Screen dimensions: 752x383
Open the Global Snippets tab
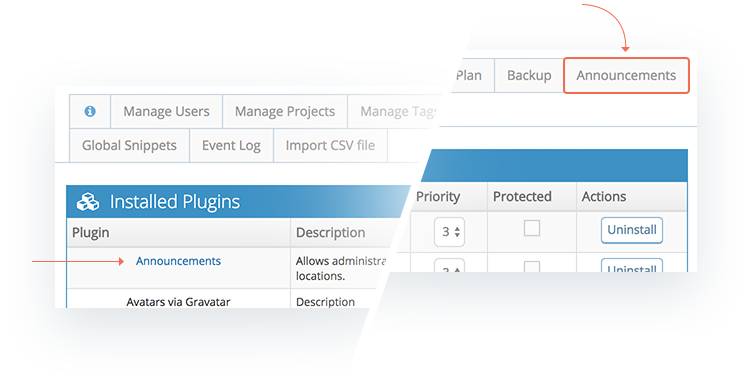pos(129,145)
